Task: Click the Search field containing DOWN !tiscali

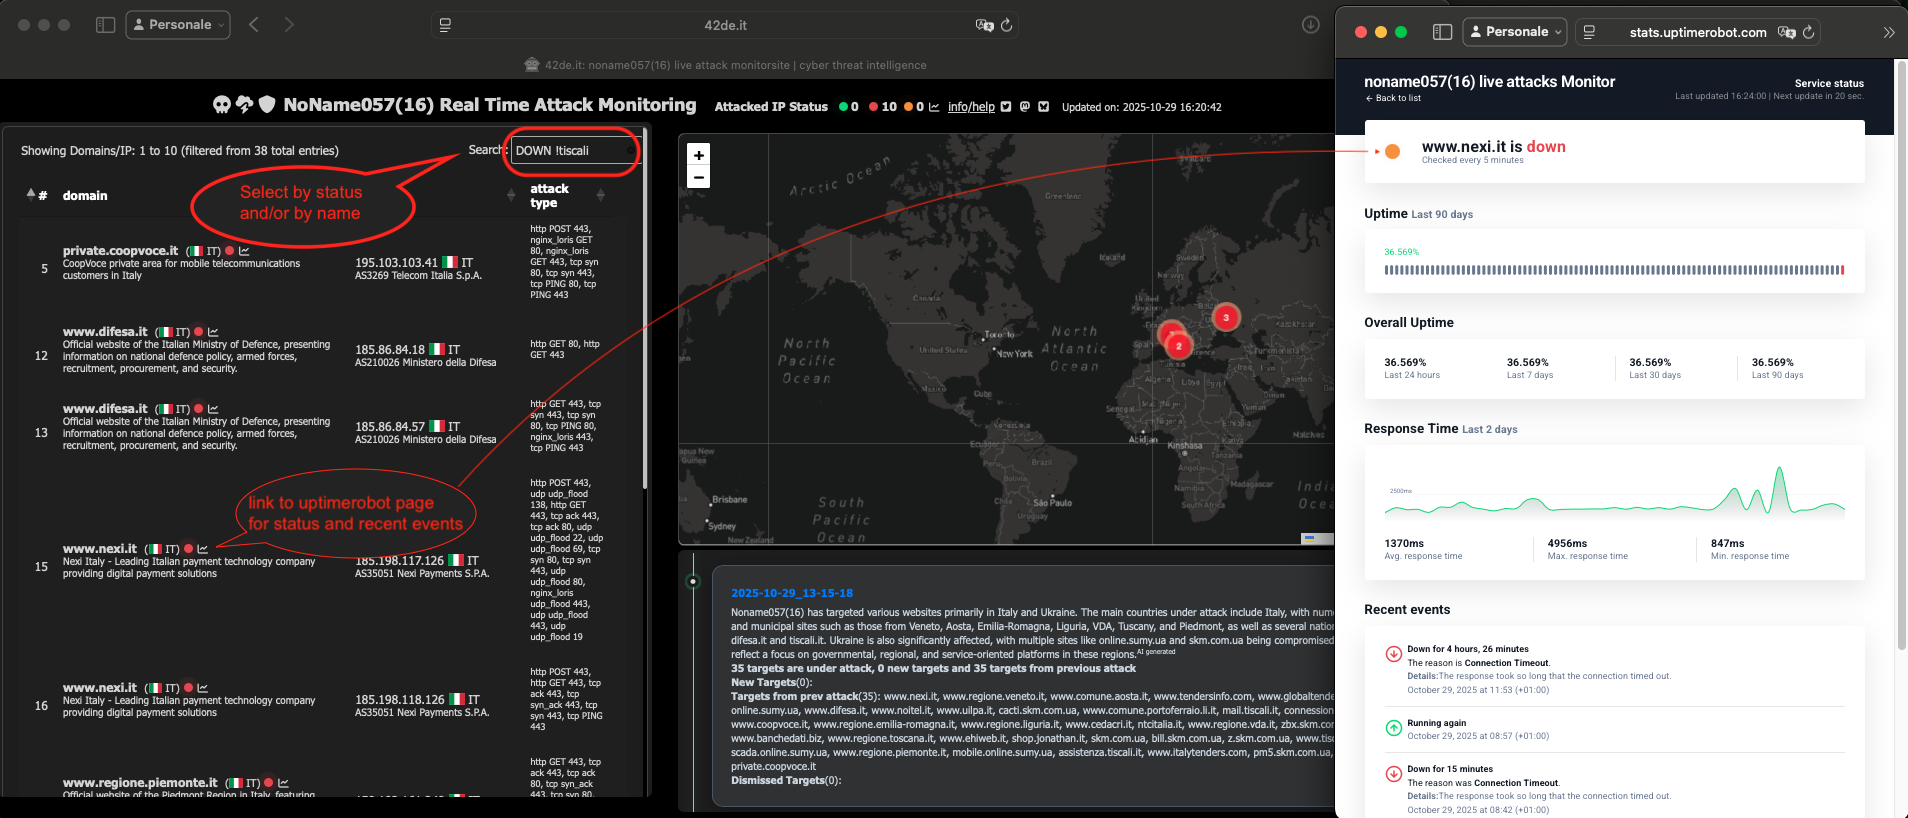Action: pos(572,151)
